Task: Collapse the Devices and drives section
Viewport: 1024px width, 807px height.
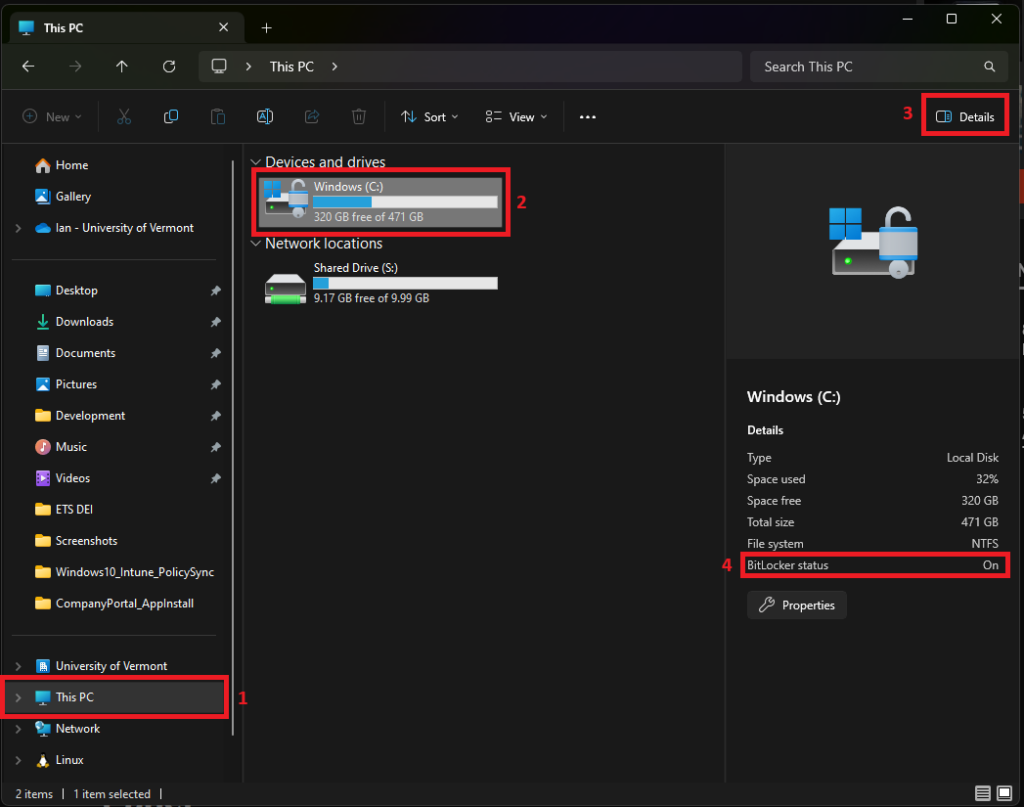Action: [x=256, y=162]
